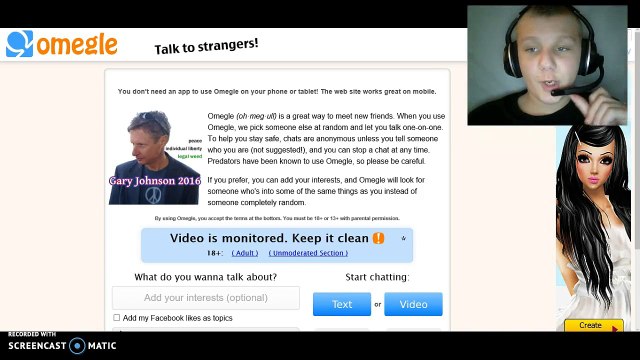Click the mobile app notice text line
Image resolution: width=640 pixels, height=360 pixels.
tap(277, 91)
